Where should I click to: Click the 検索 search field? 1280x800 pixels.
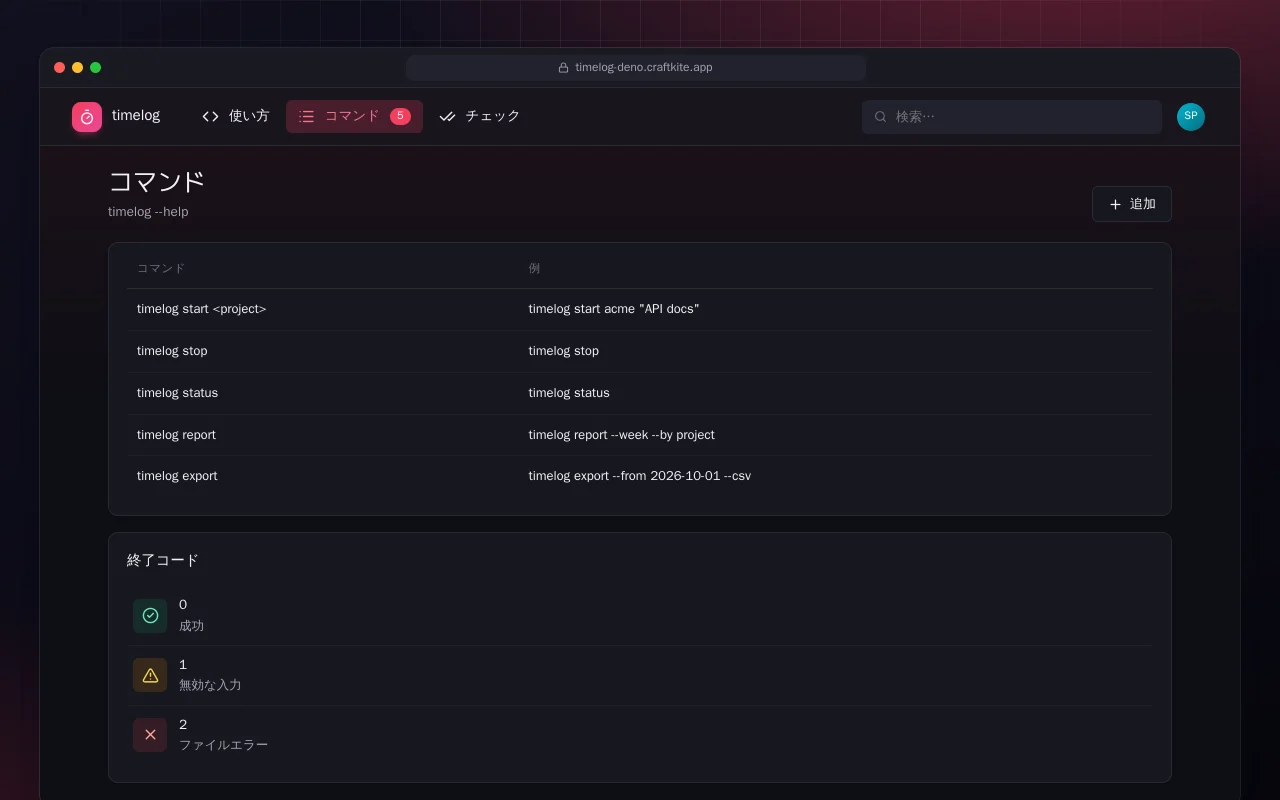pos(1012,117)
